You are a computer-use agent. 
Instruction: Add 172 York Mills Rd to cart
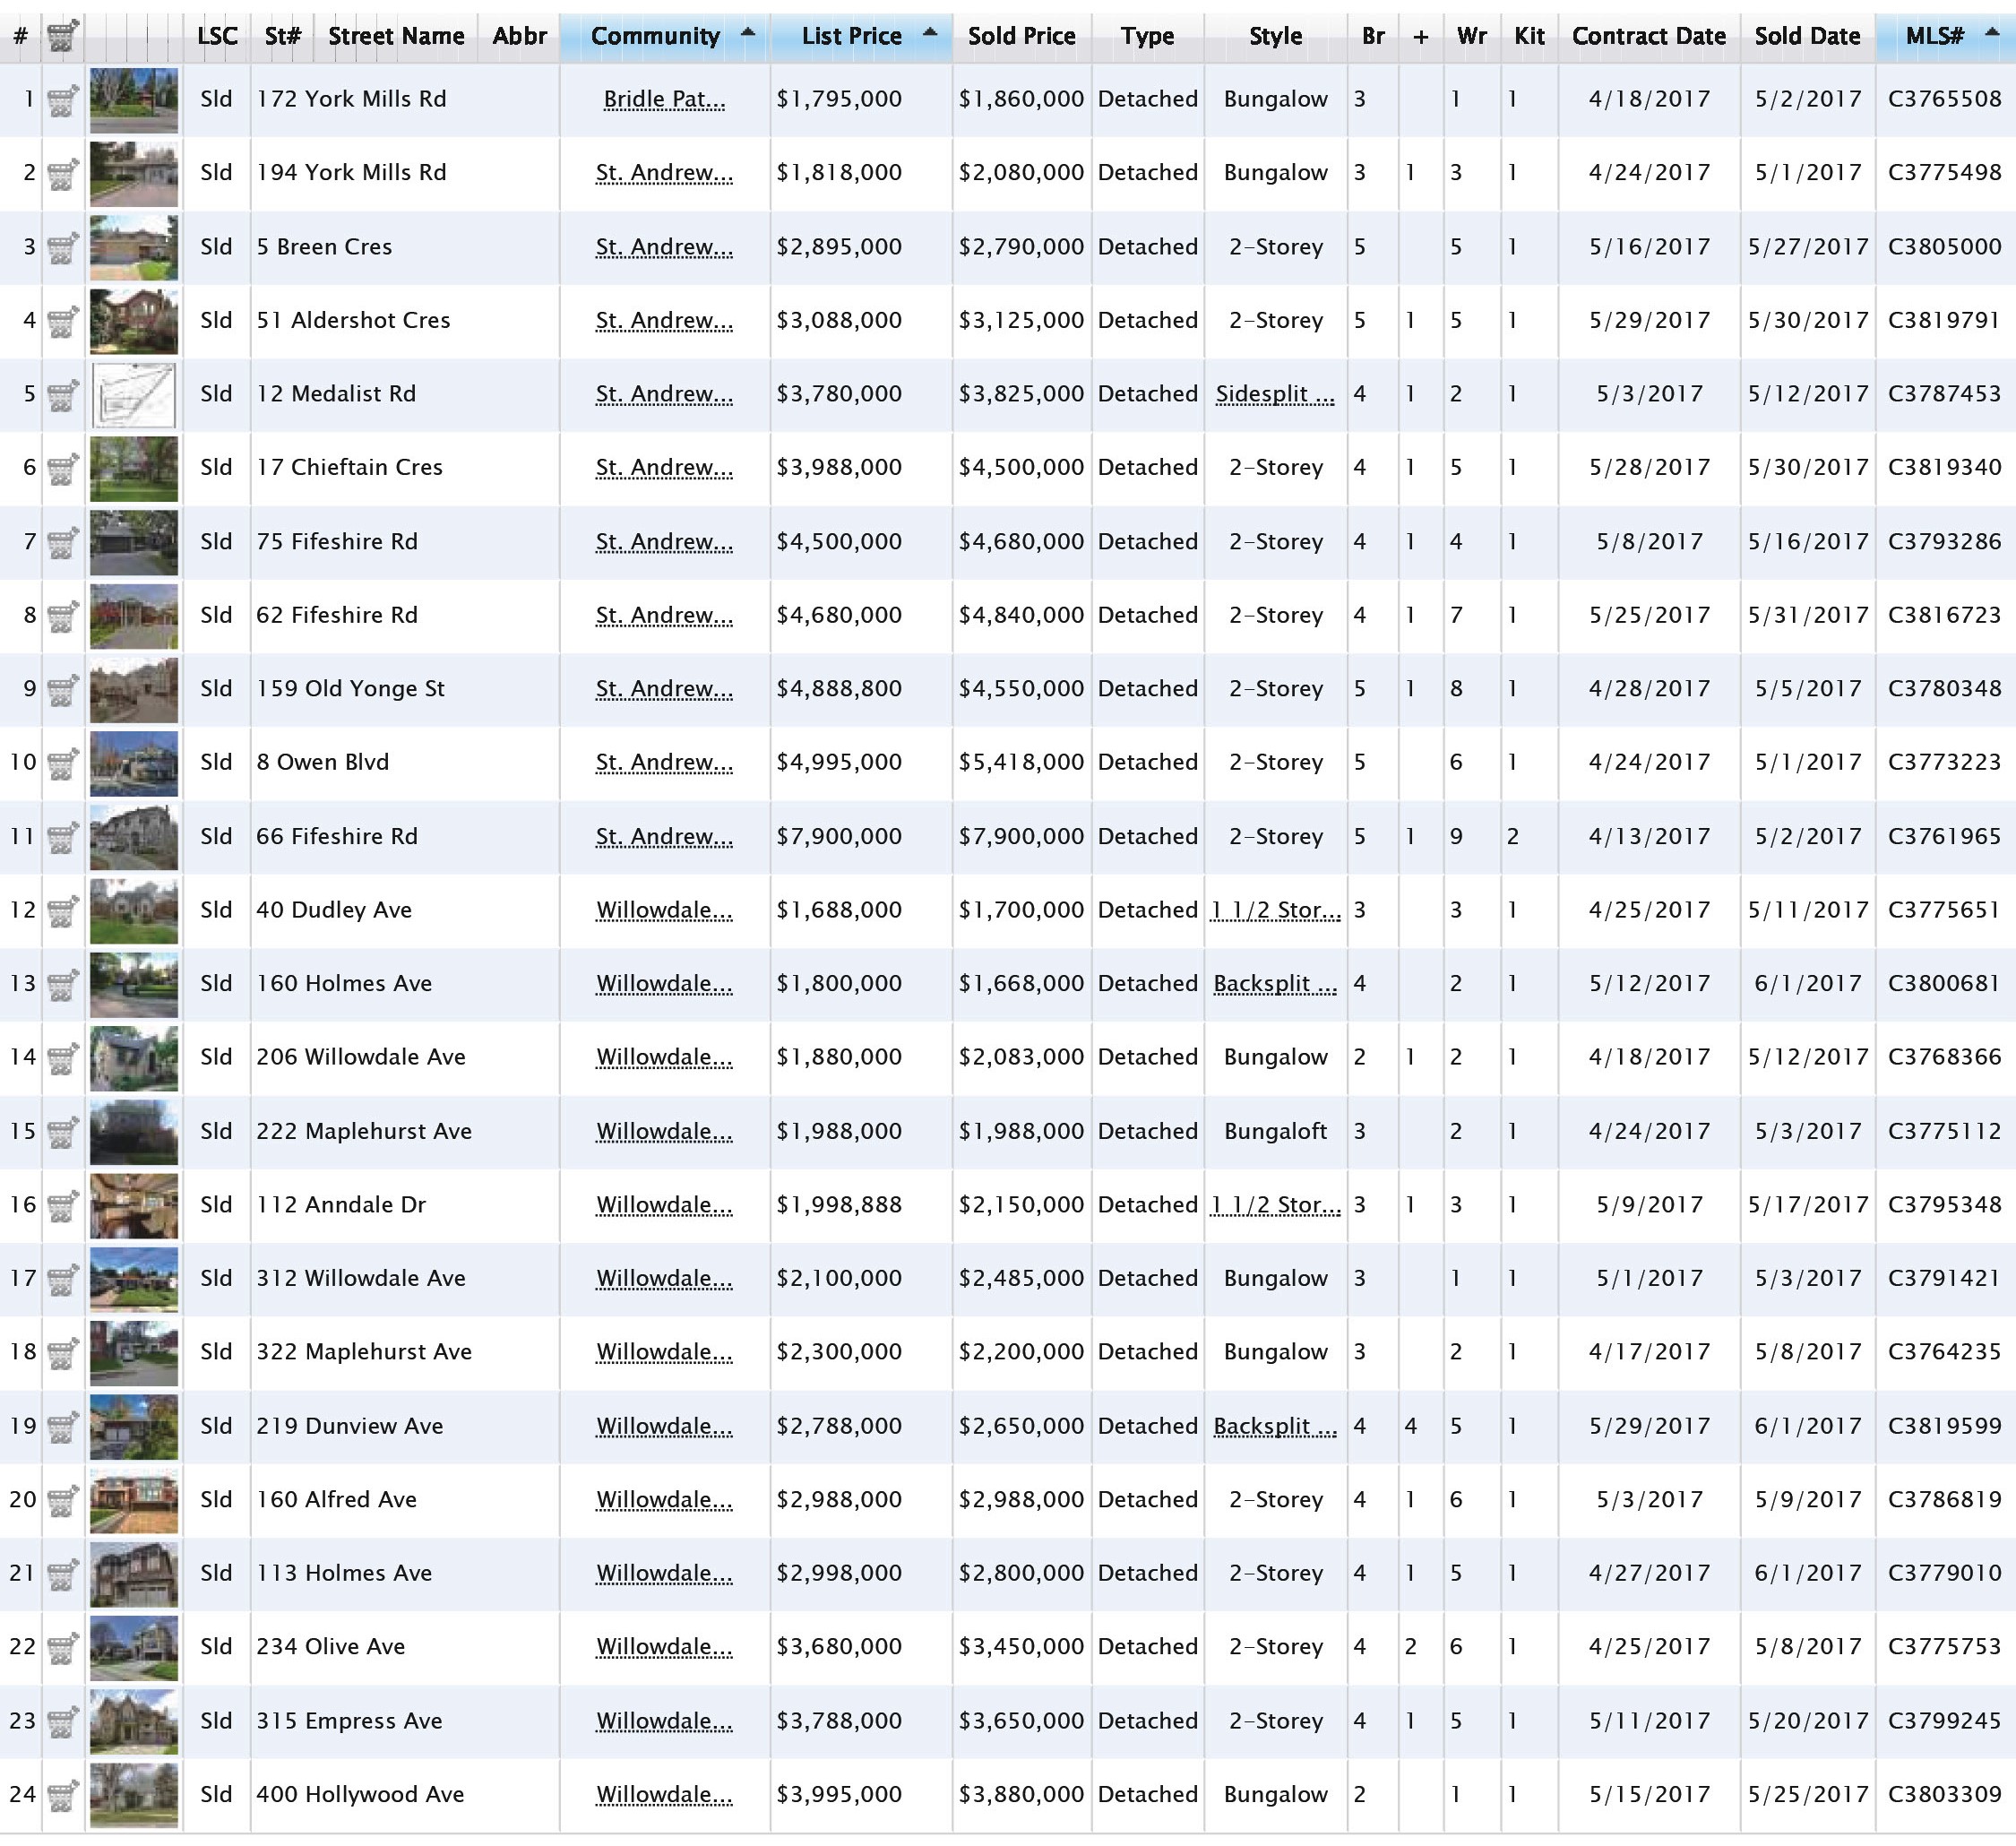click(62, 100)
